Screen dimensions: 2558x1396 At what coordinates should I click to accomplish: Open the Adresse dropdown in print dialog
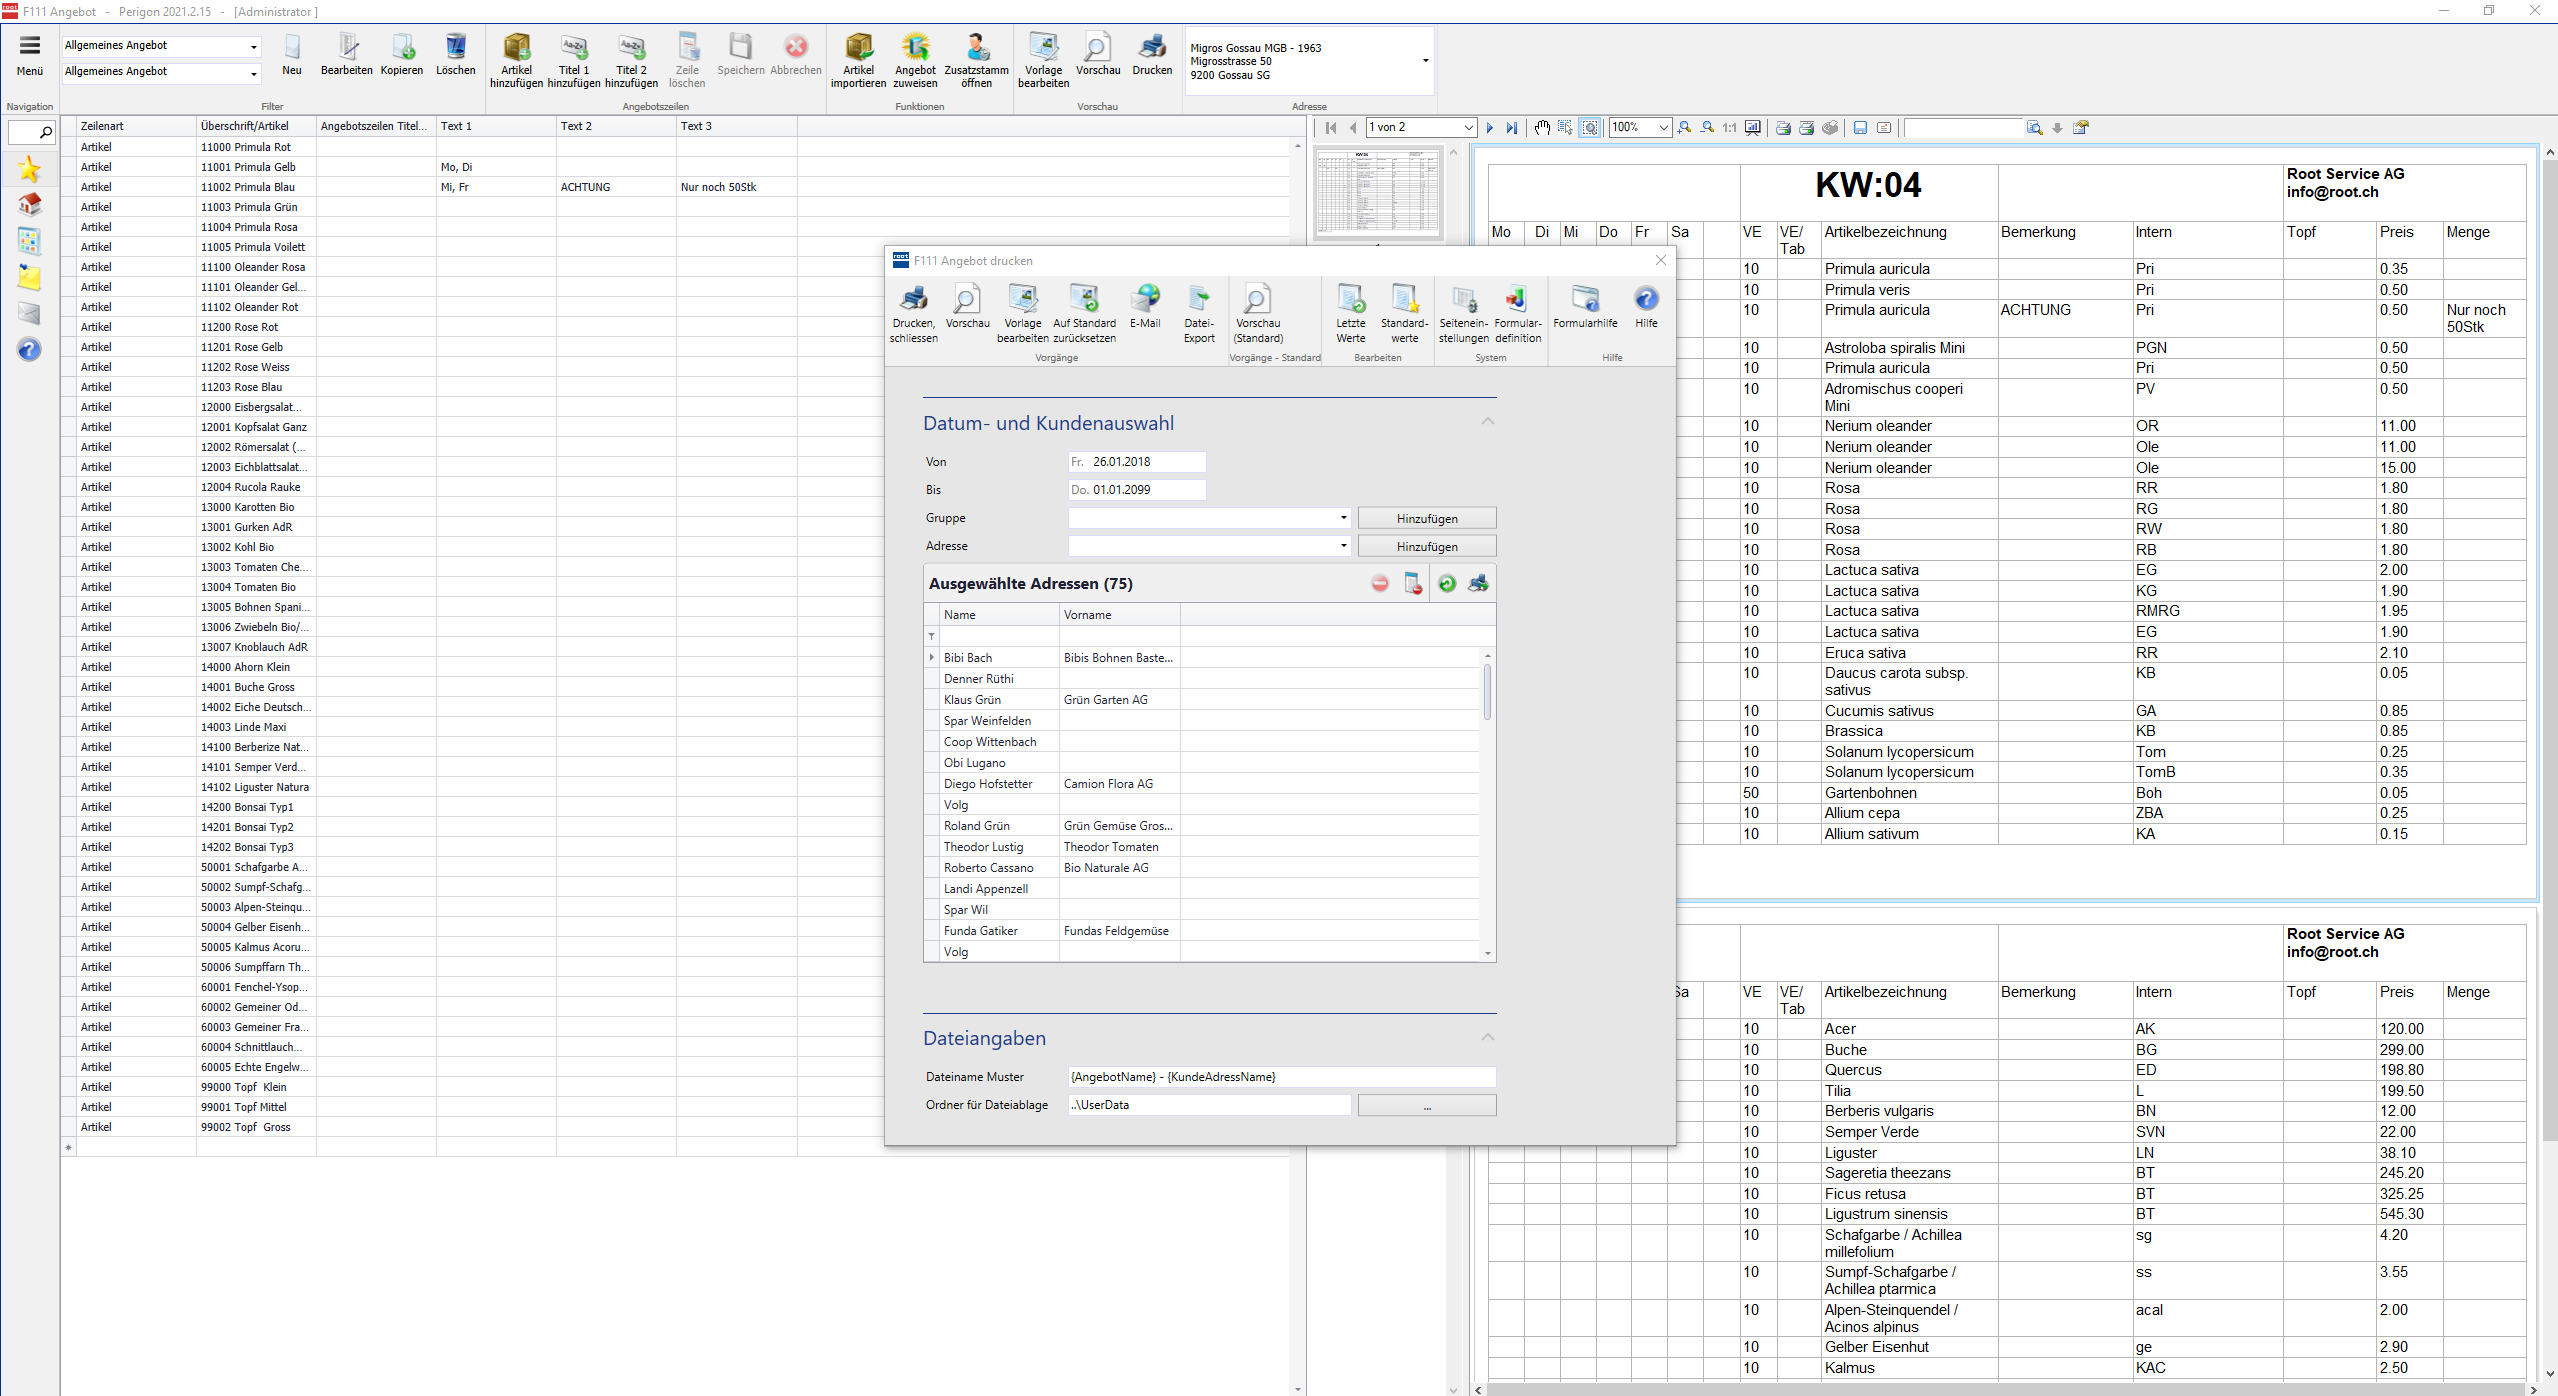coord(1343,546)
